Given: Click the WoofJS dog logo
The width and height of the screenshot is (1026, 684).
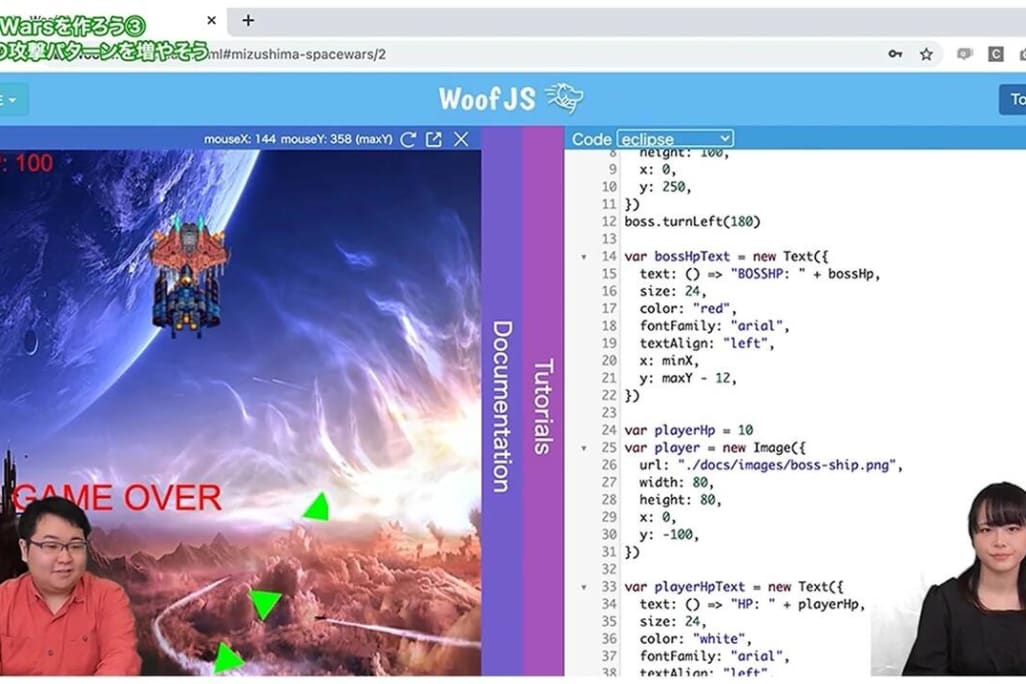Looking at the screenshot, I should tap(565, 98).
